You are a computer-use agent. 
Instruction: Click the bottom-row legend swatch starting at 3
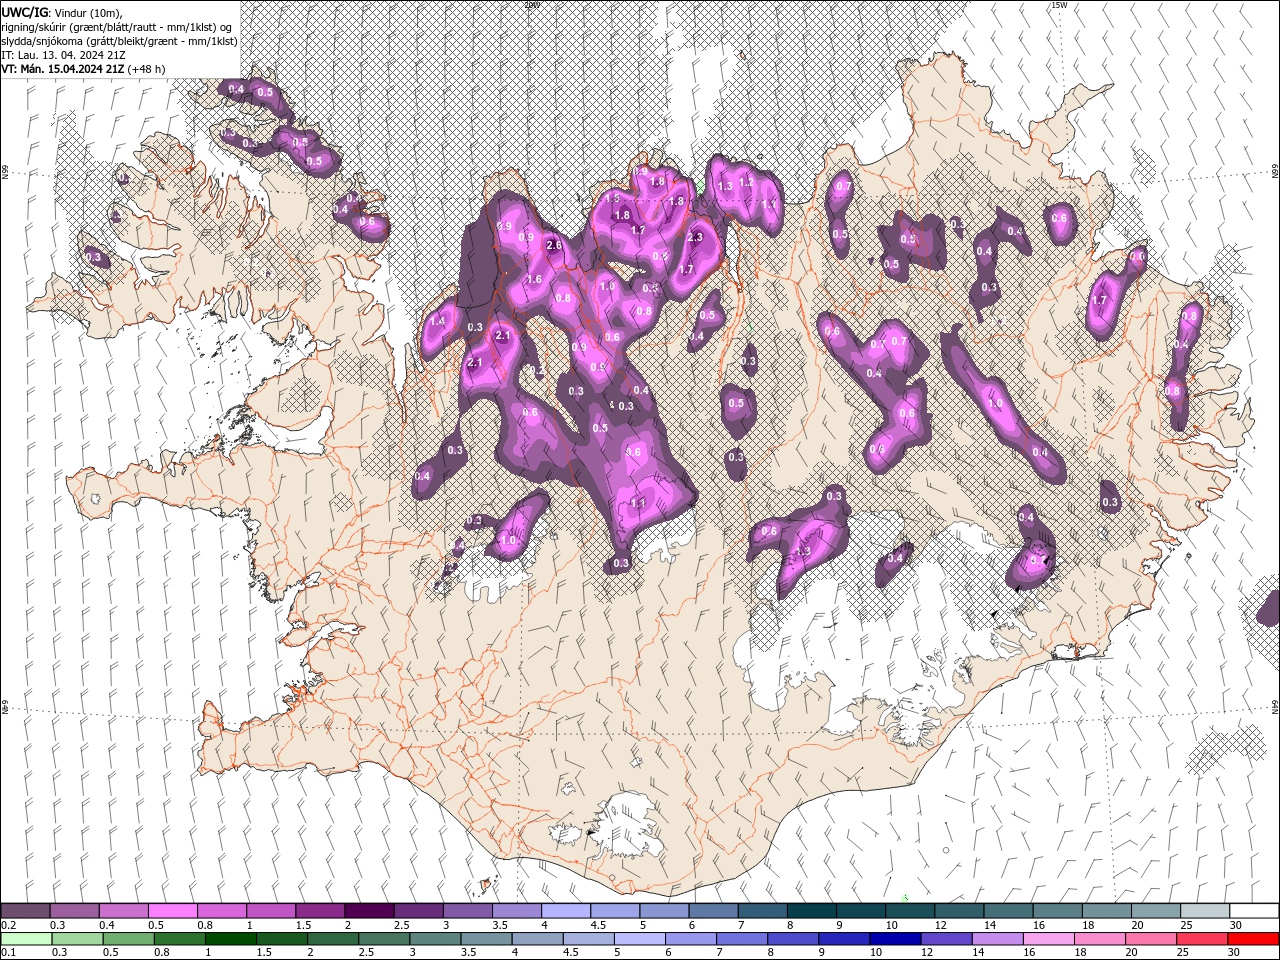434,939
